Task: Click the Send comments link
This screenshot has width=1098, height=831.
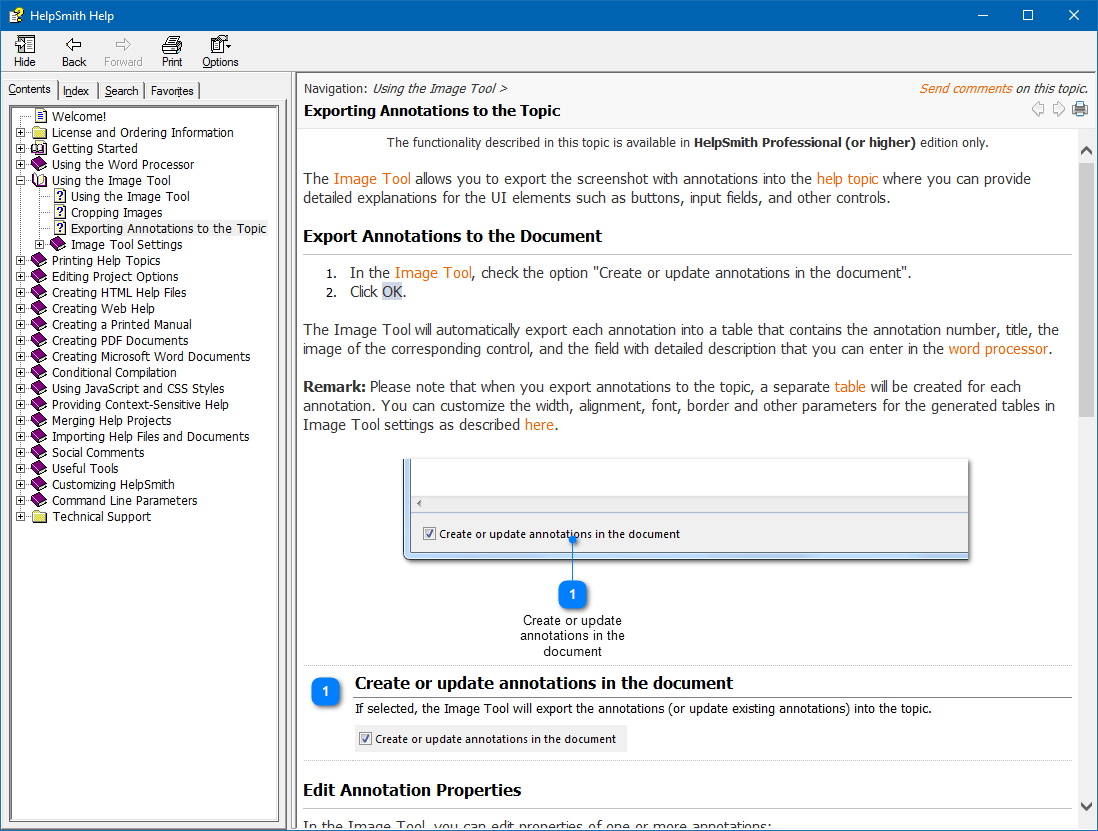Action: point(966,89)
